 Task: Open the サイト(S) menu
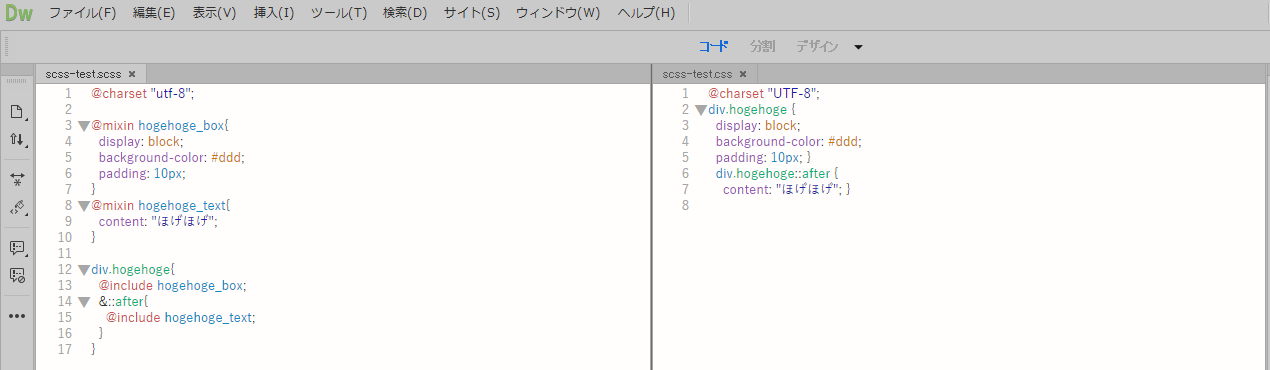tap(472, 14)
